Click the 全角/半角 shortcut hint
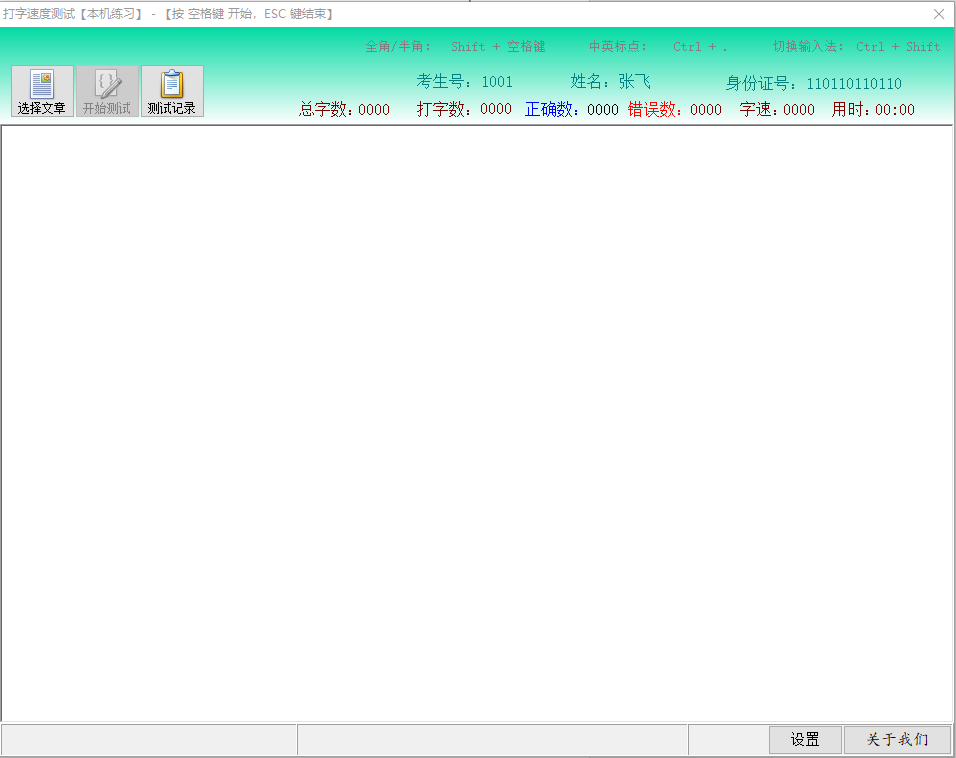 tap(455, 47)
